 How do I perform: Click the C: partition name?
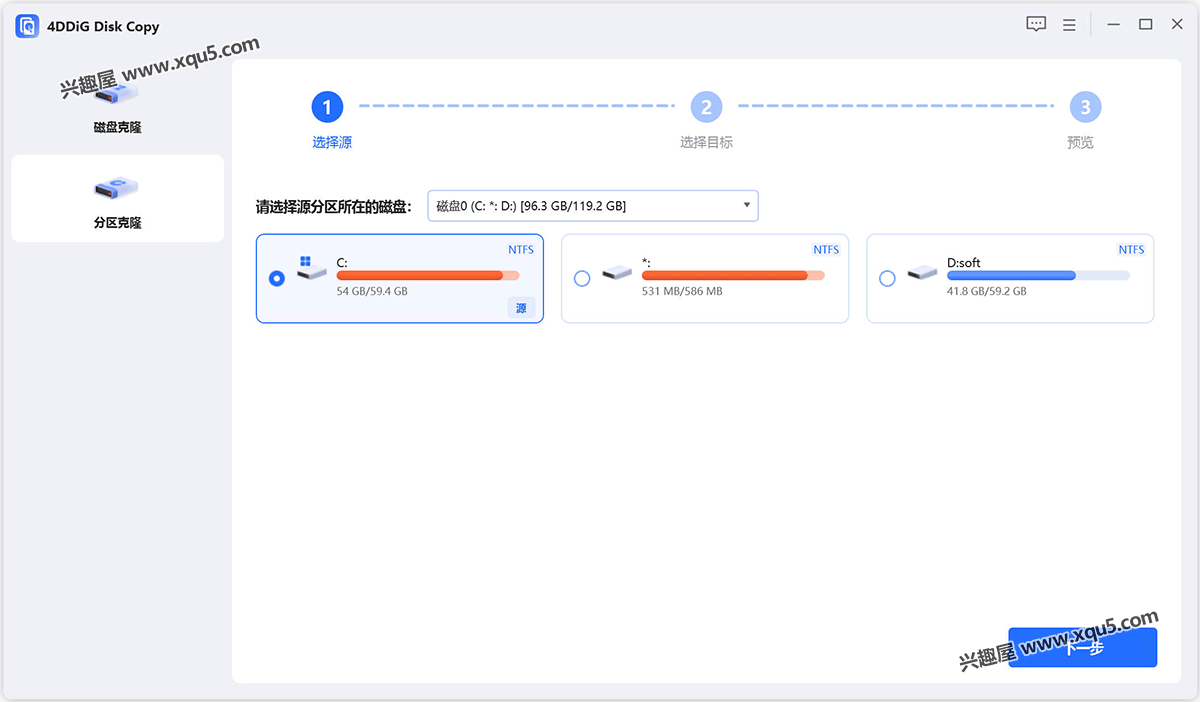coord(342,262)
